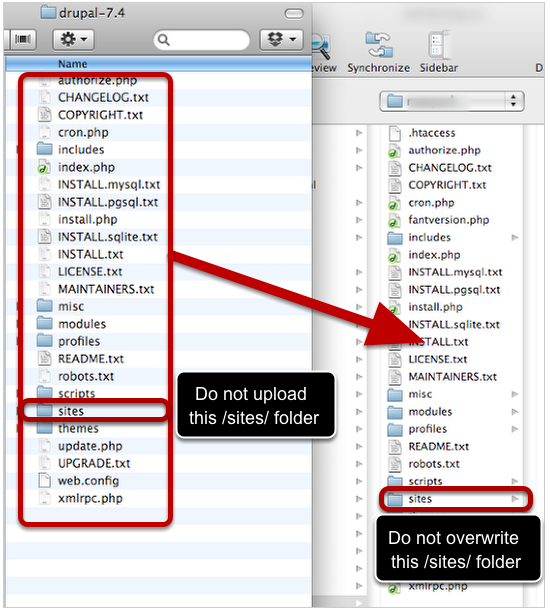
Task: Select index.php in local drupal folder
Action: pyautogui.click(x=86, y=167)
